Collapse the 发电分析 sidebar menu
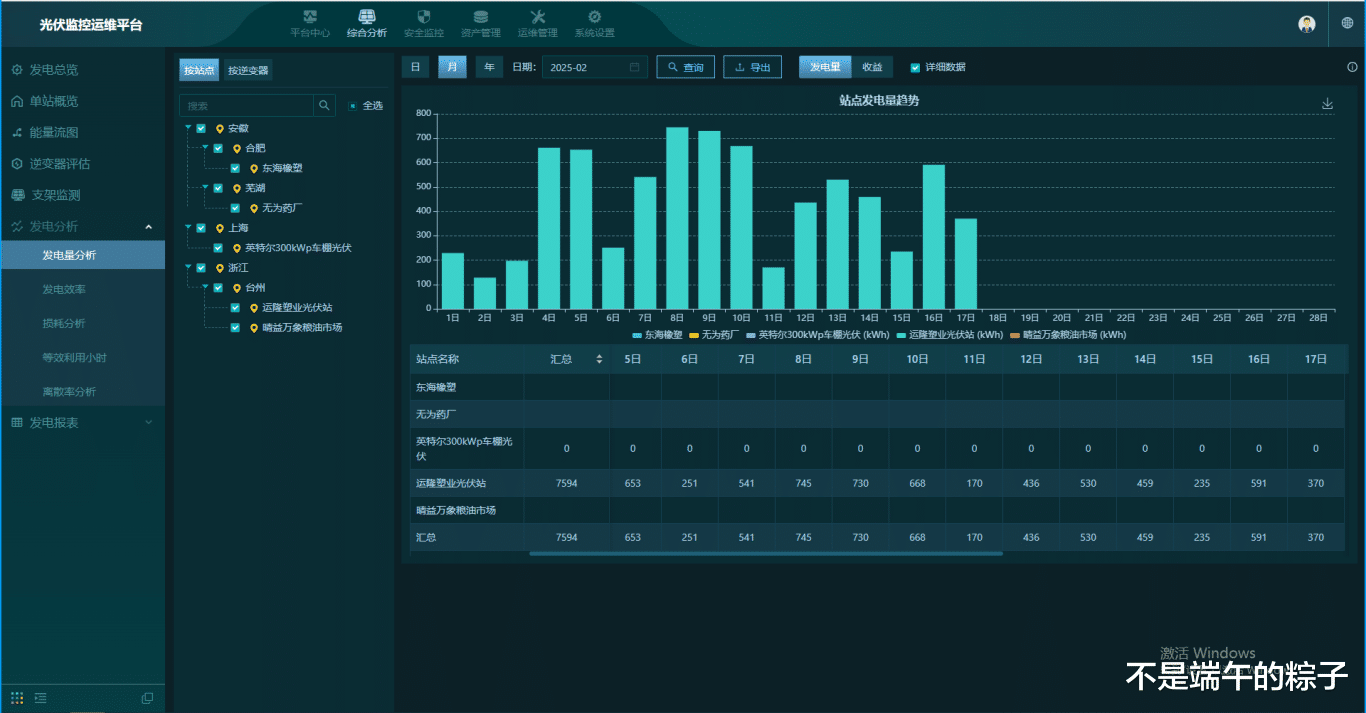The width and height of the screenshot is (1366, 713). tap(149, 227)
